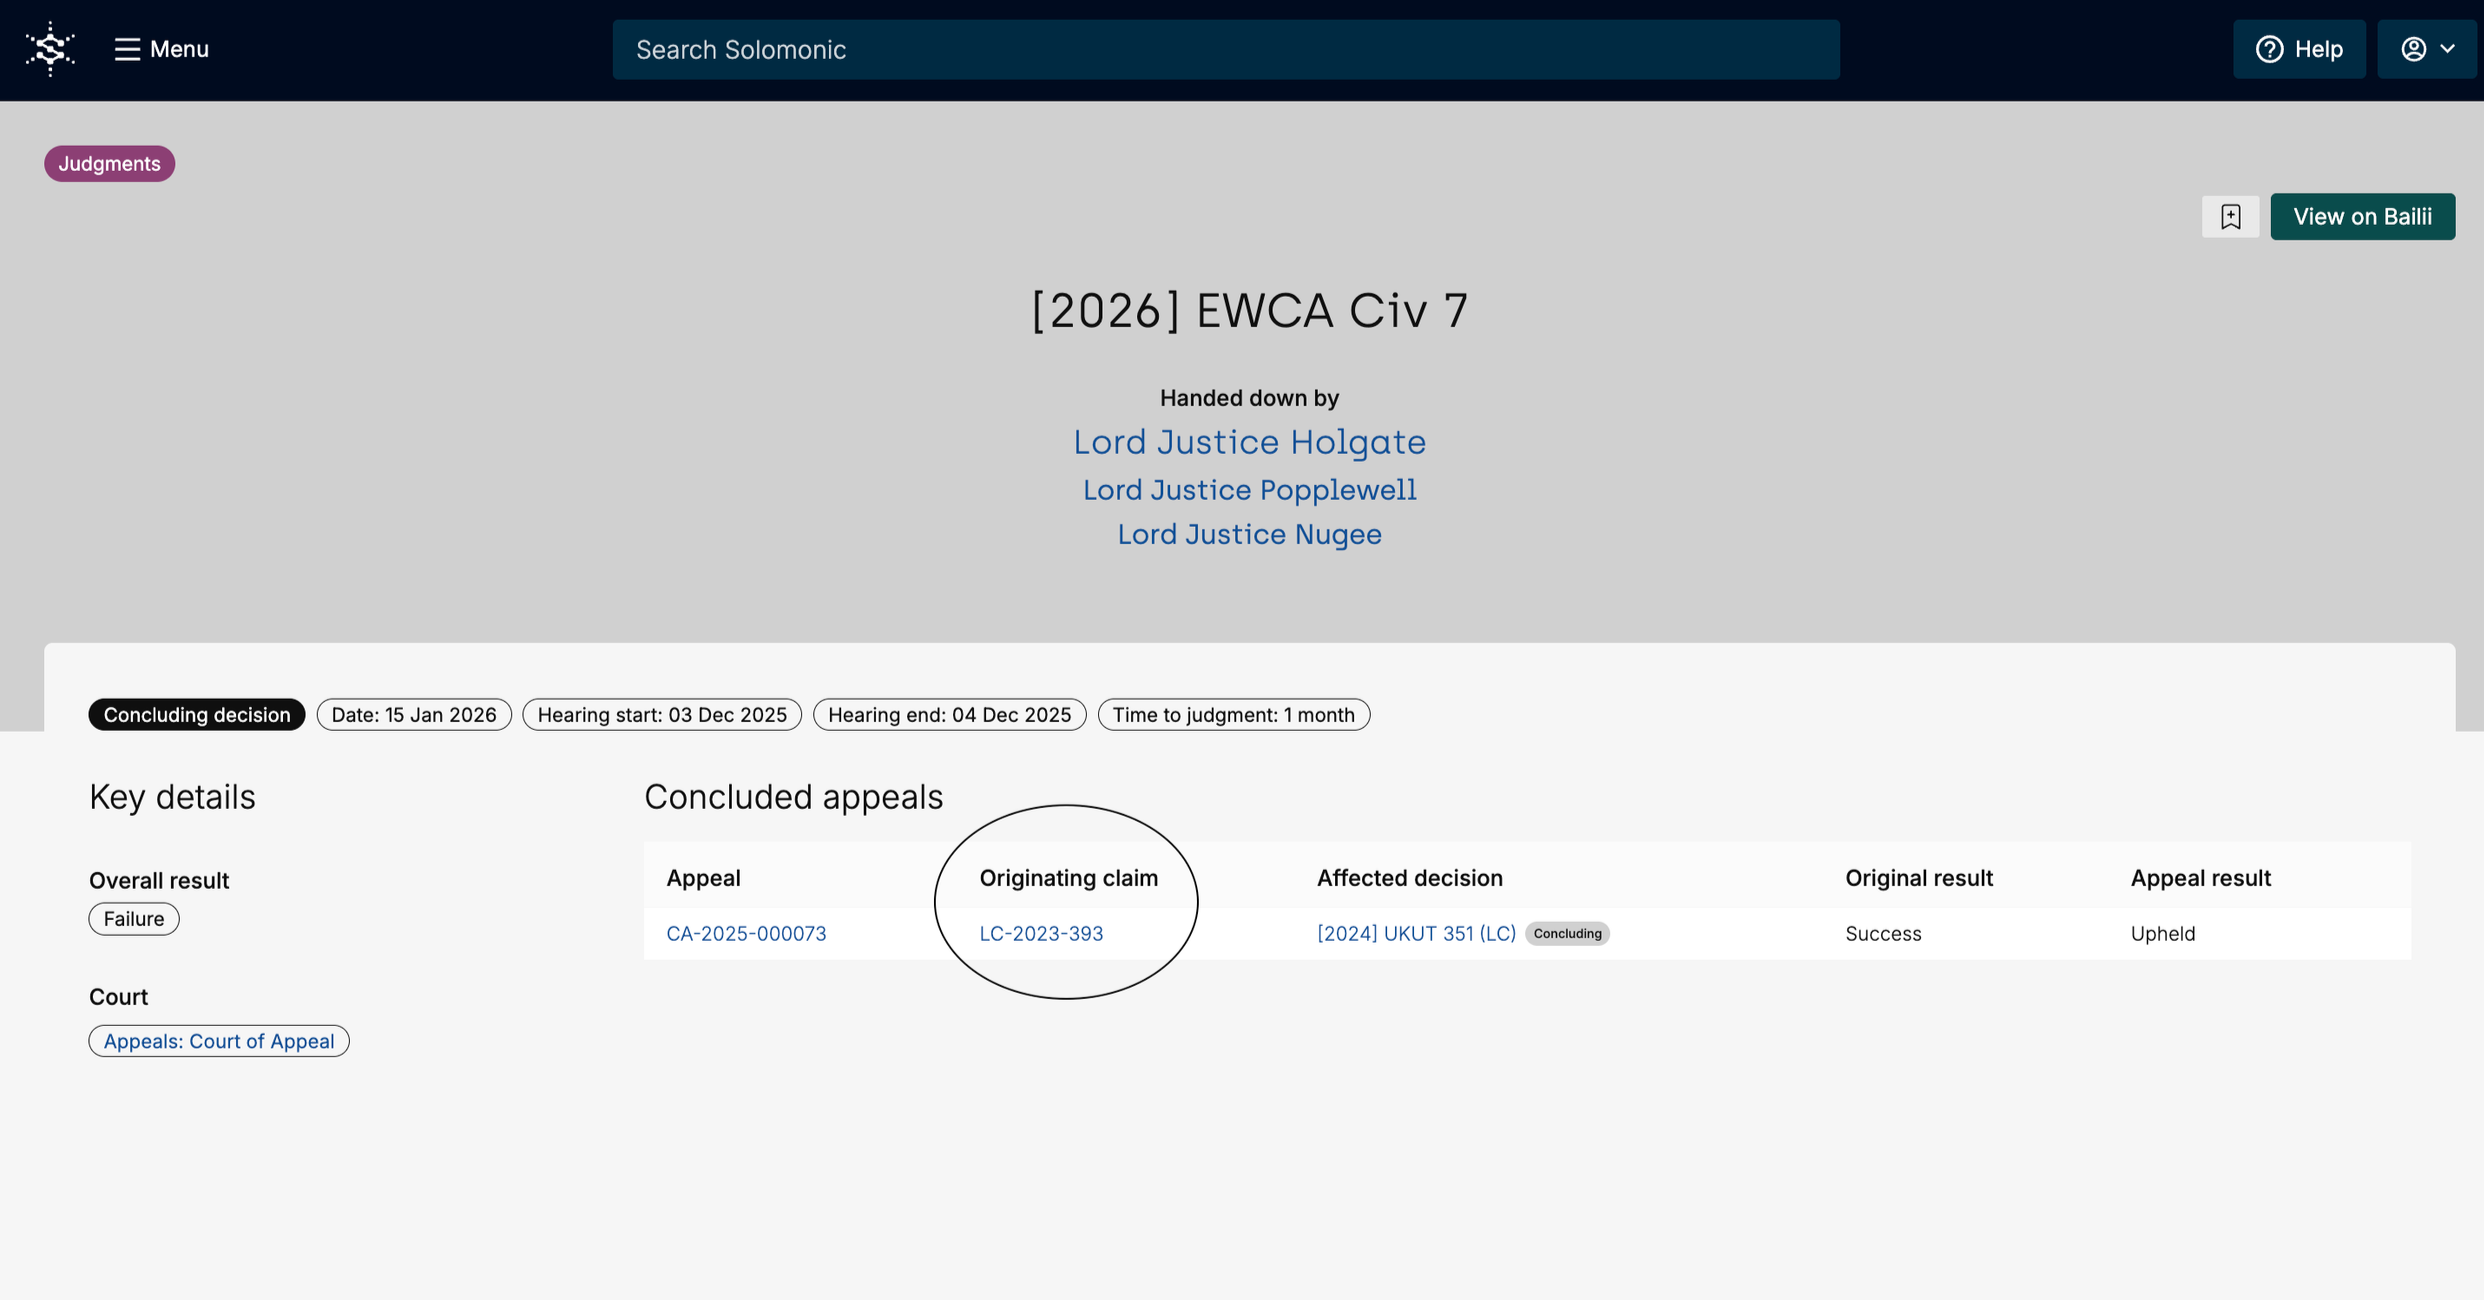Open originating claim LC-2023-393
2484x1300 pixels.
tap(1041, 933)
